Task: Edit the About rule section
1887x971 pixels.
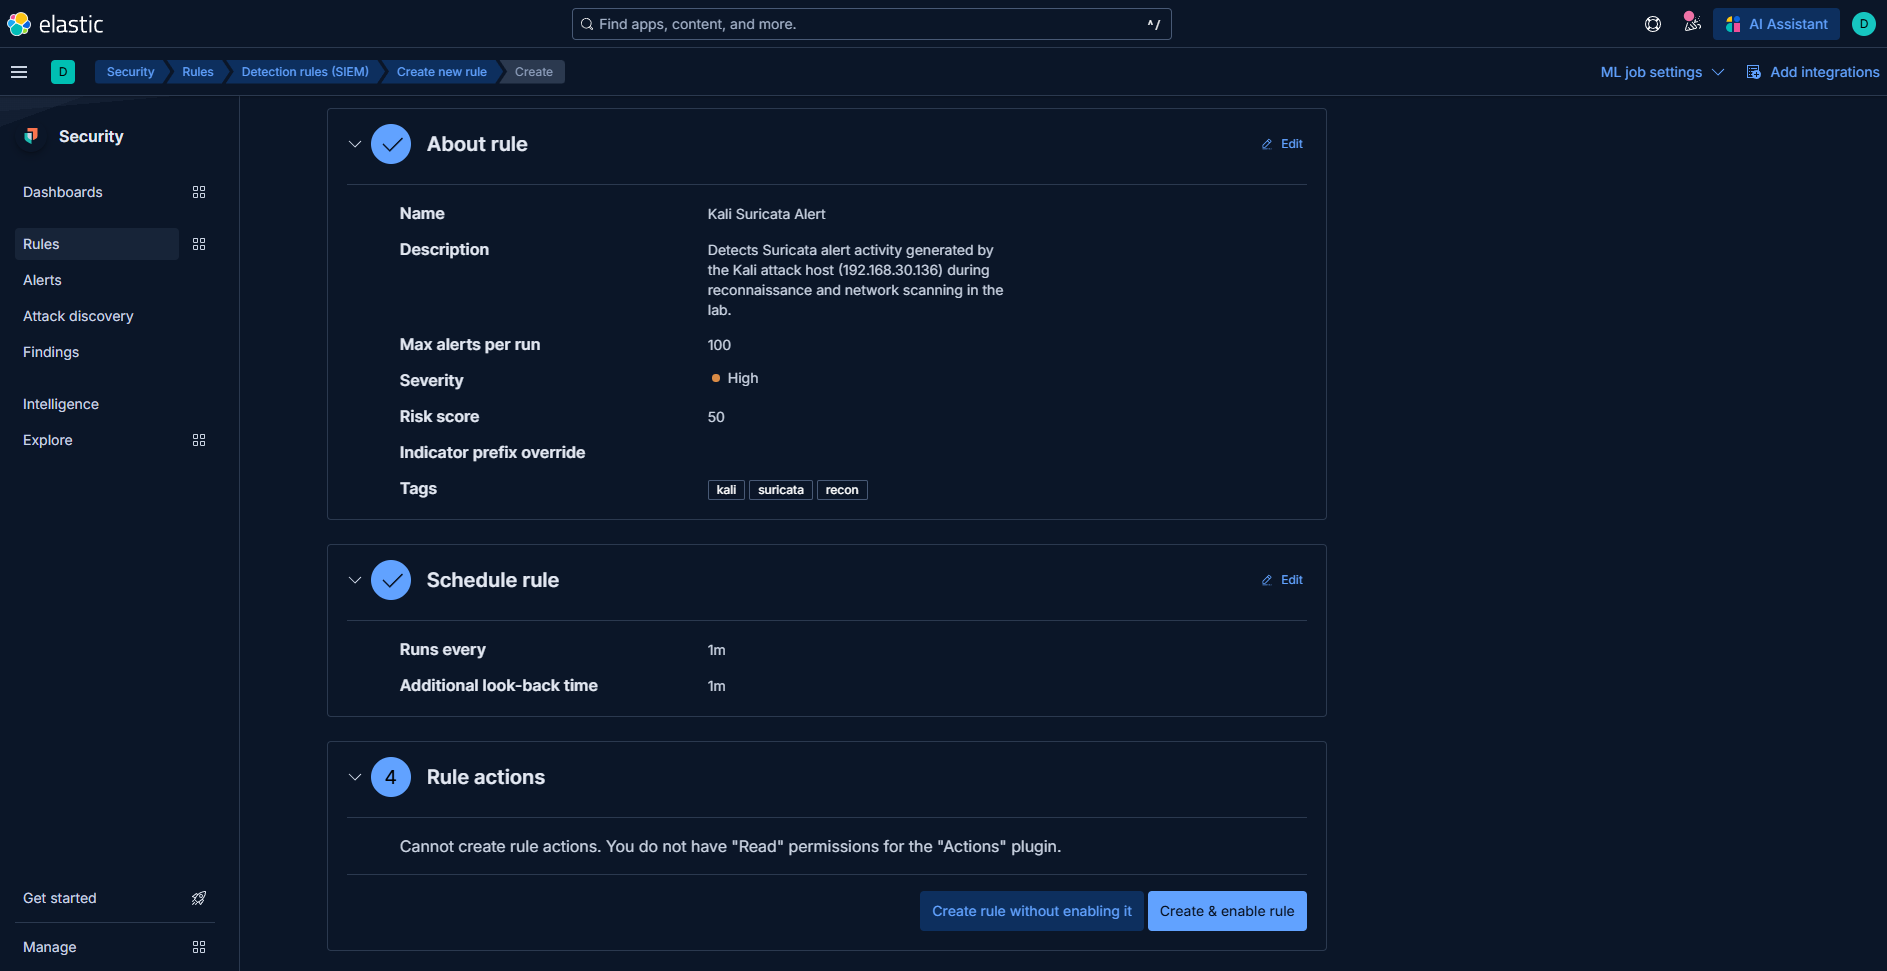Action: click(x=1282, y=144)
